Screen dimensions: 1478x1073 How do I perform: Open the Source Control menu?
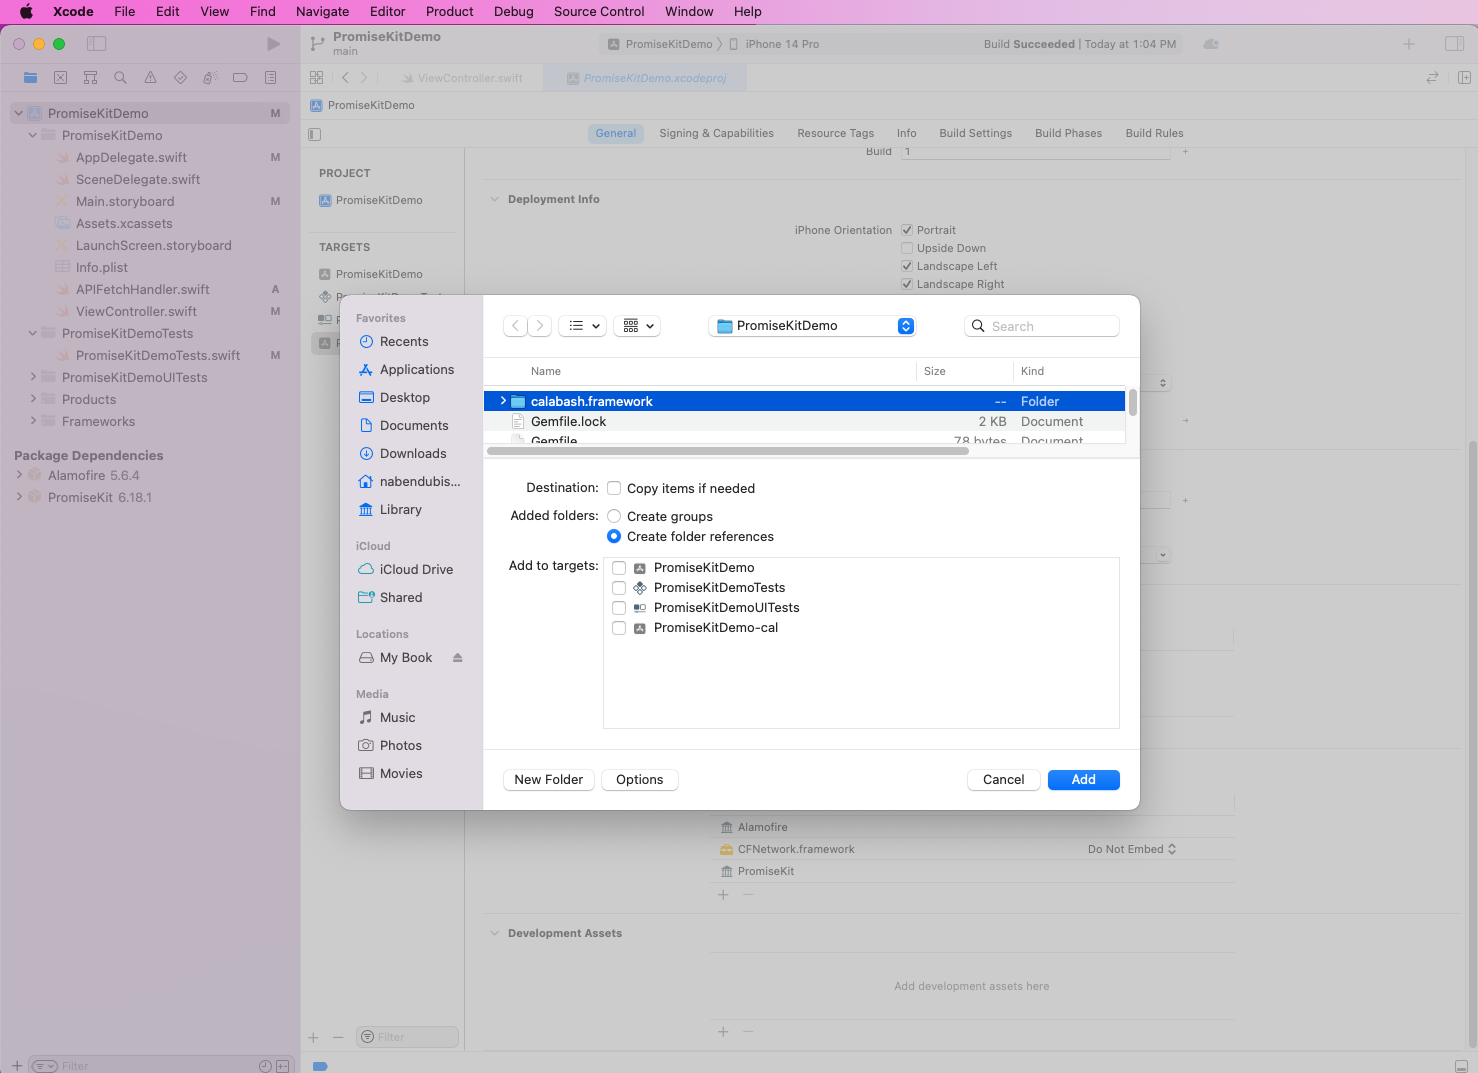tap(599, 12)
